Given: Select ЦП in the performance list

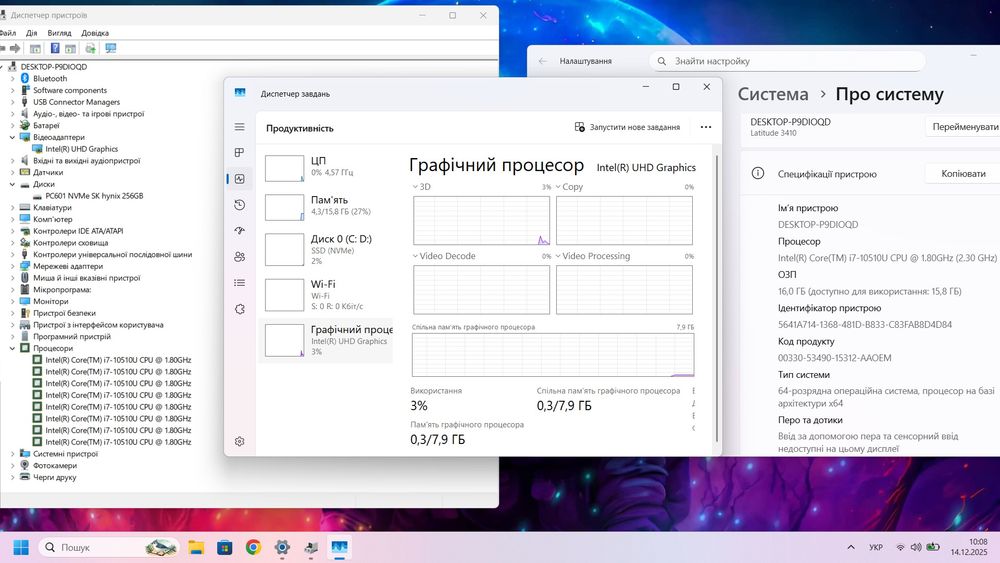Looking at the screenshot, I should (x=326, y=168).
